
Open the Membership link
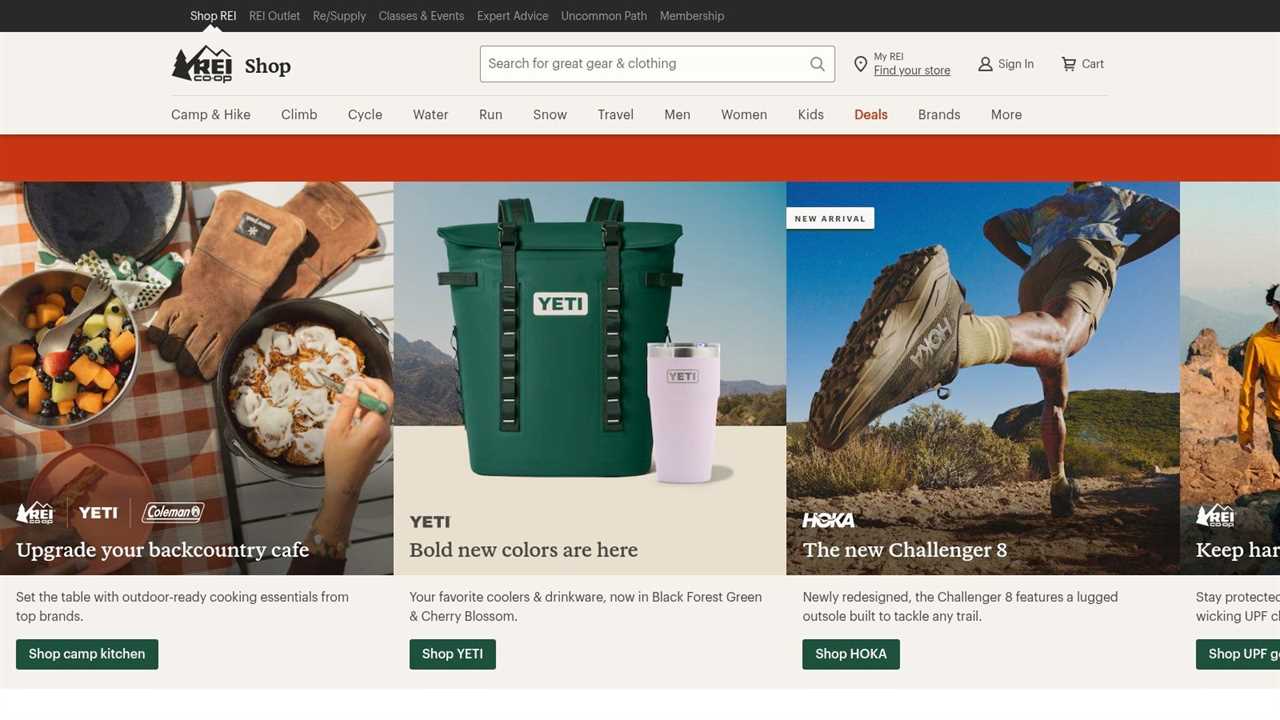click(692, 16)
